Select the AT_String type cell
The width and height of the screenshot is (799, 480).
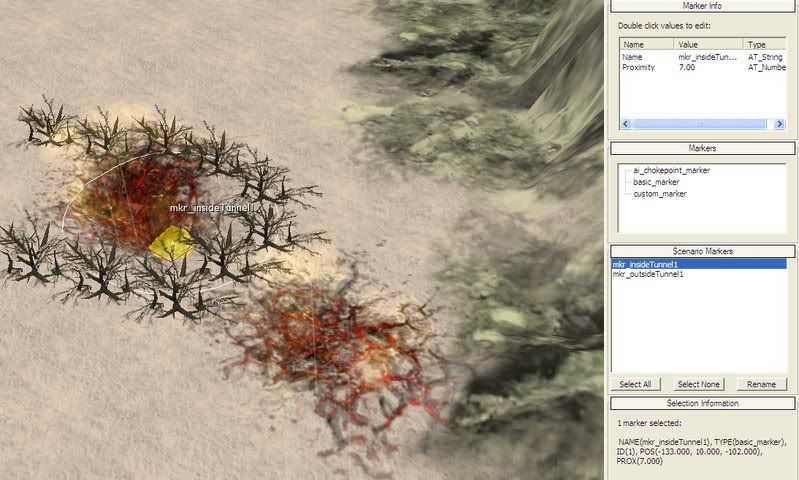[765, 57]
